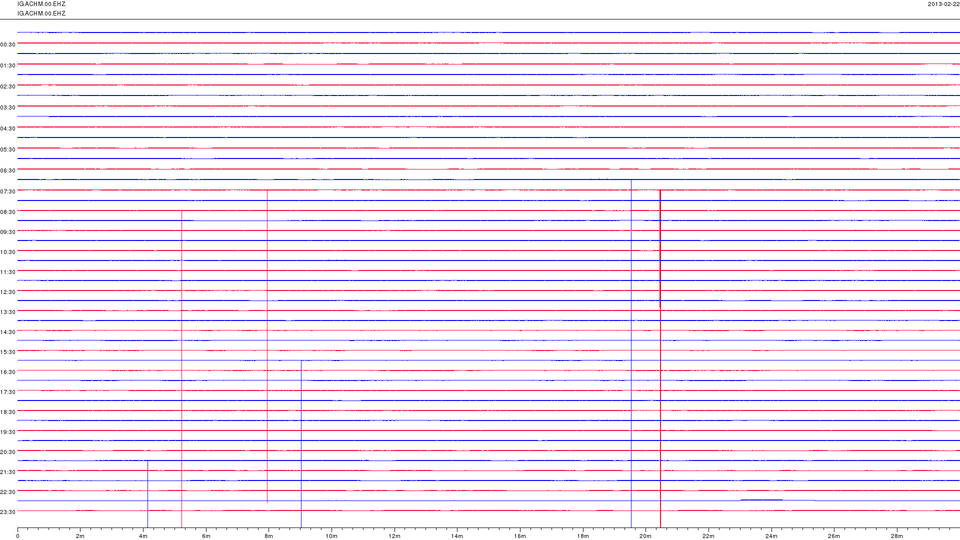Screen dimensions: 960x540
Task: Click the 14m axis tick label
Action: [457, 536]
